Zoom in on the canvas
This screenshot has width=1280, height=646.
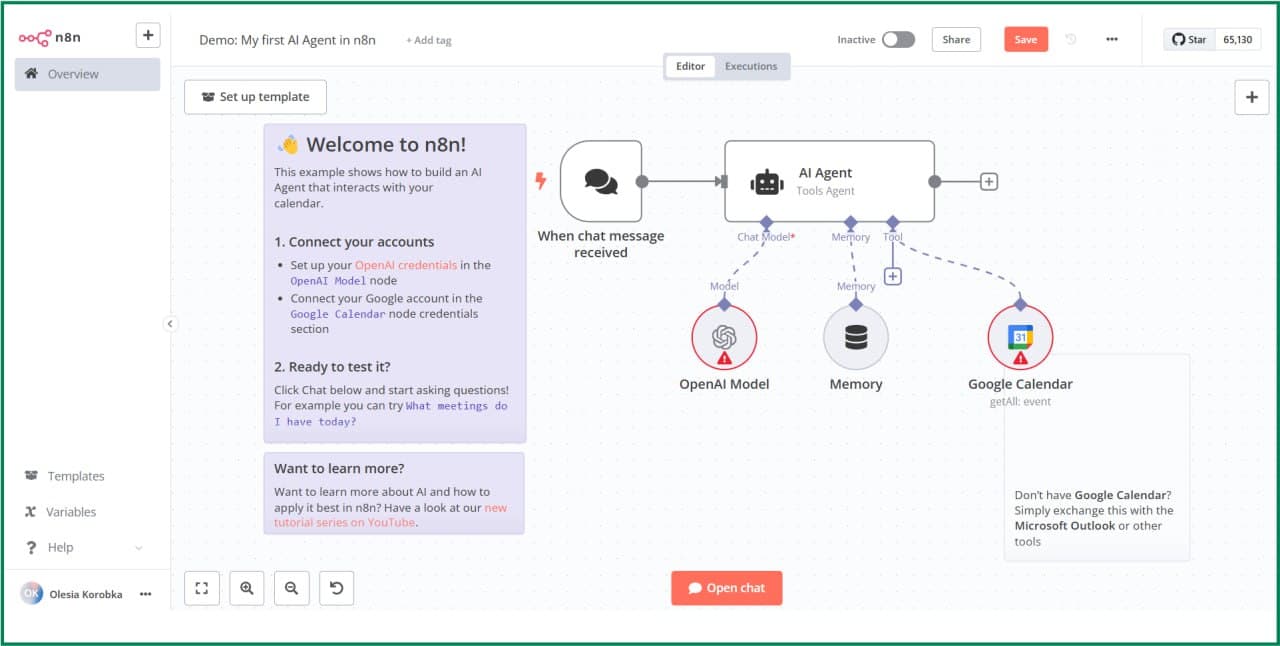[x=247, y=588]
